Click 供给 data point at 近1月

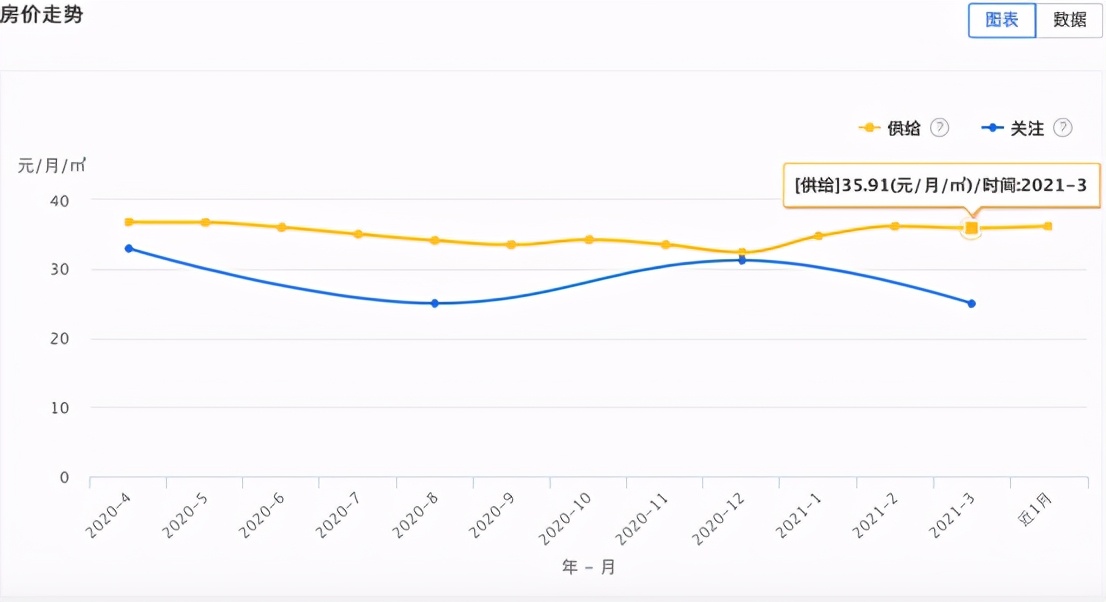(x=1047, y=226)
